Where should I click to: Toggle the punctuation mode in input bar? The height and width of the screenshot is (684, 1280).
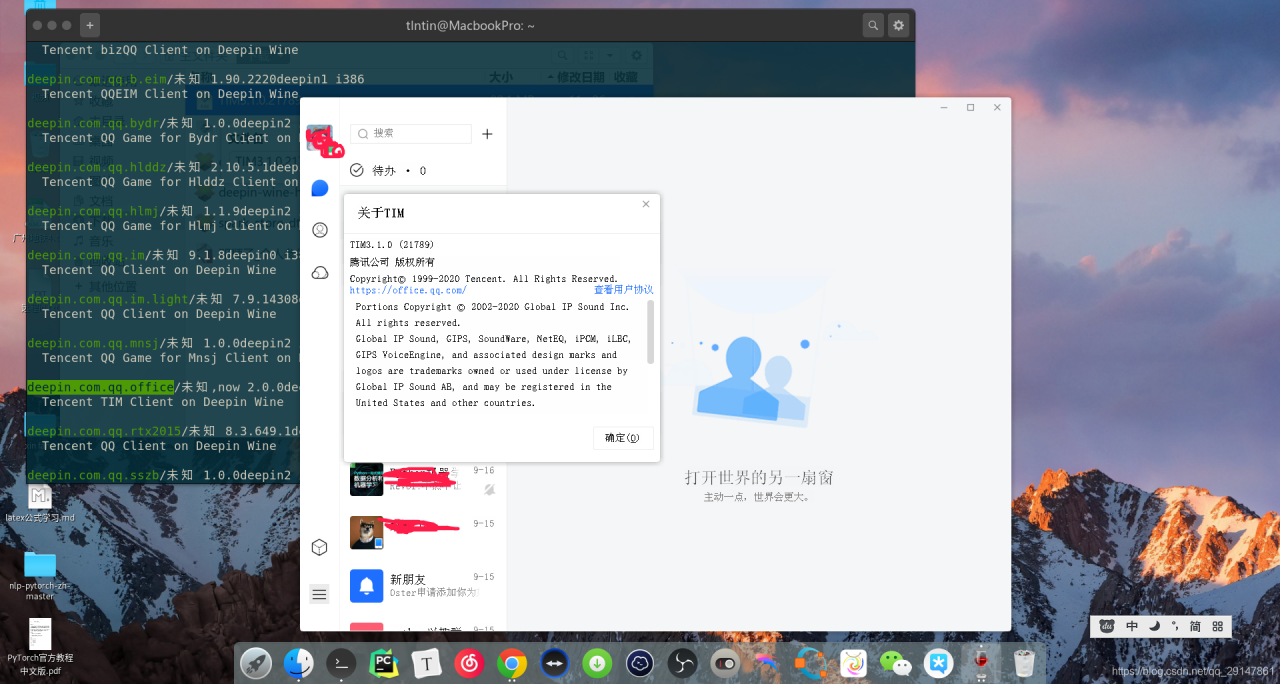(1175, 626)
